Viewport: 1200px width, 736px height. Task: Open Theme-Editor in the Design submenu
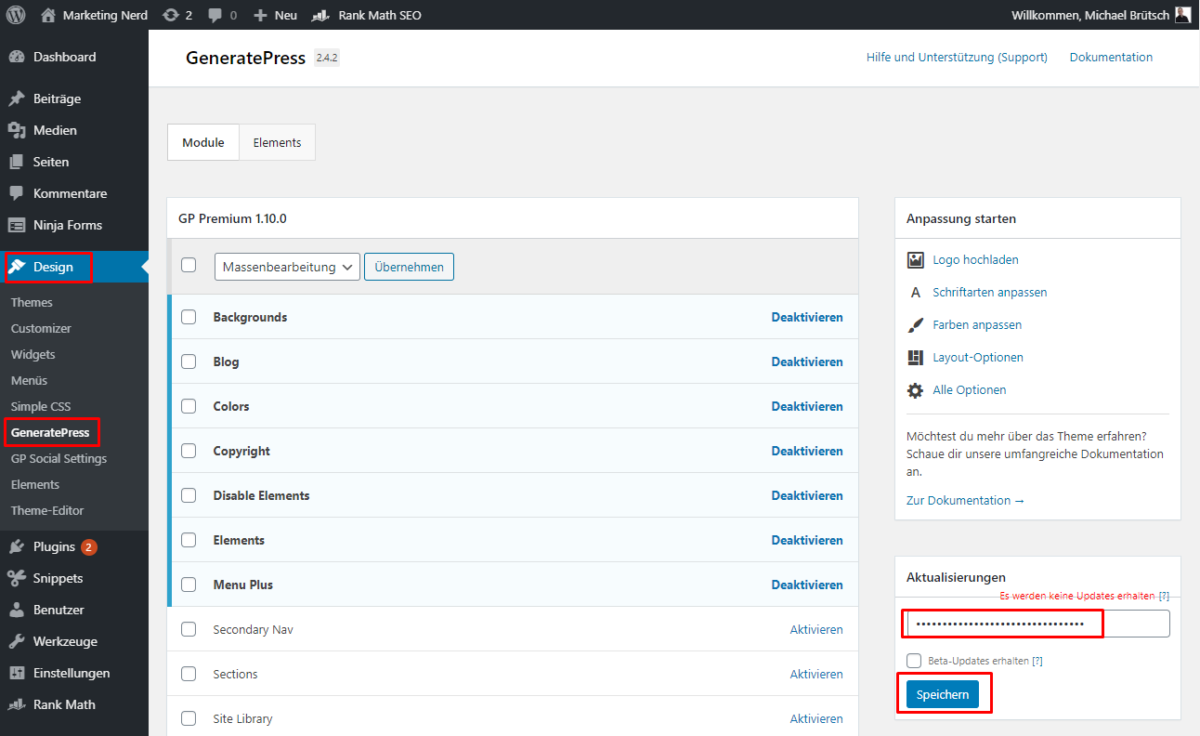coord(48,510)
